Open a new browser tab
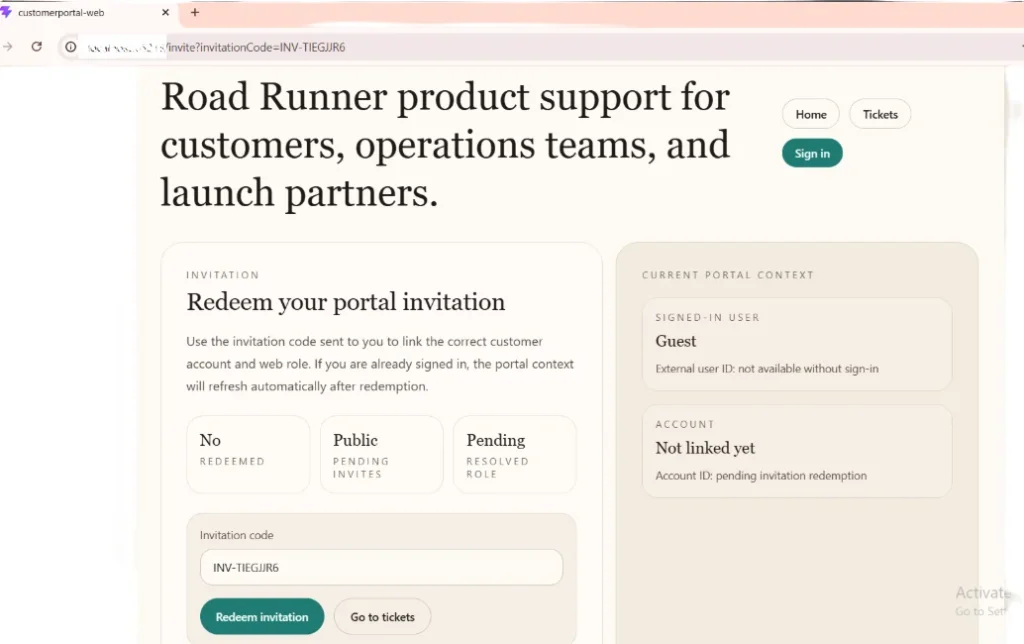The height and width of the screenshot is (644, 1024). click(x=195, y=12)
